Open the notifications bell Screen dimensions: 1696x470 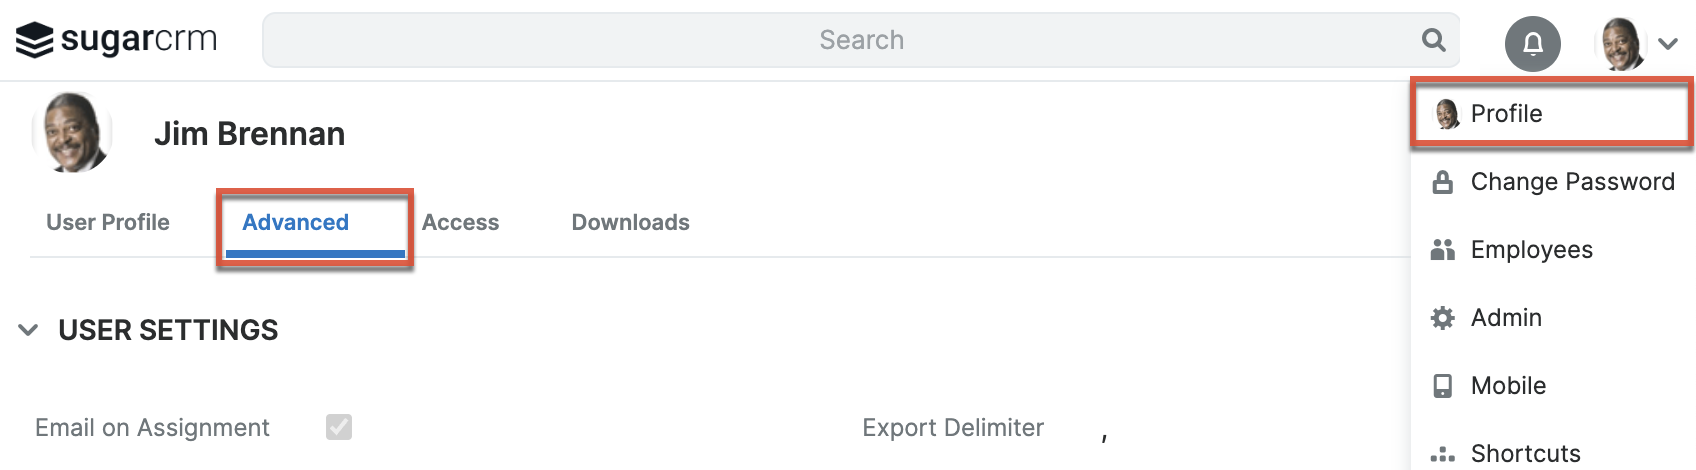click(1532, 44)
